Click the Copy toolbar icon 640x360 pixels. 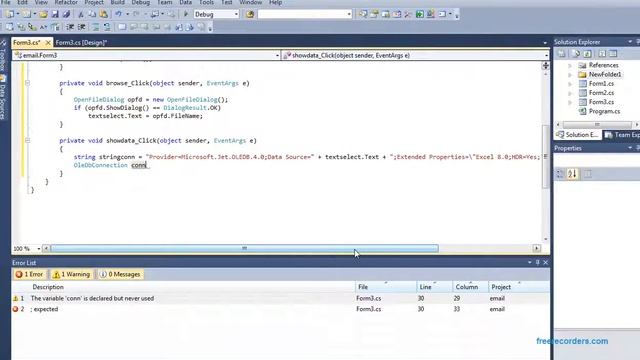(x=92, y=14)
